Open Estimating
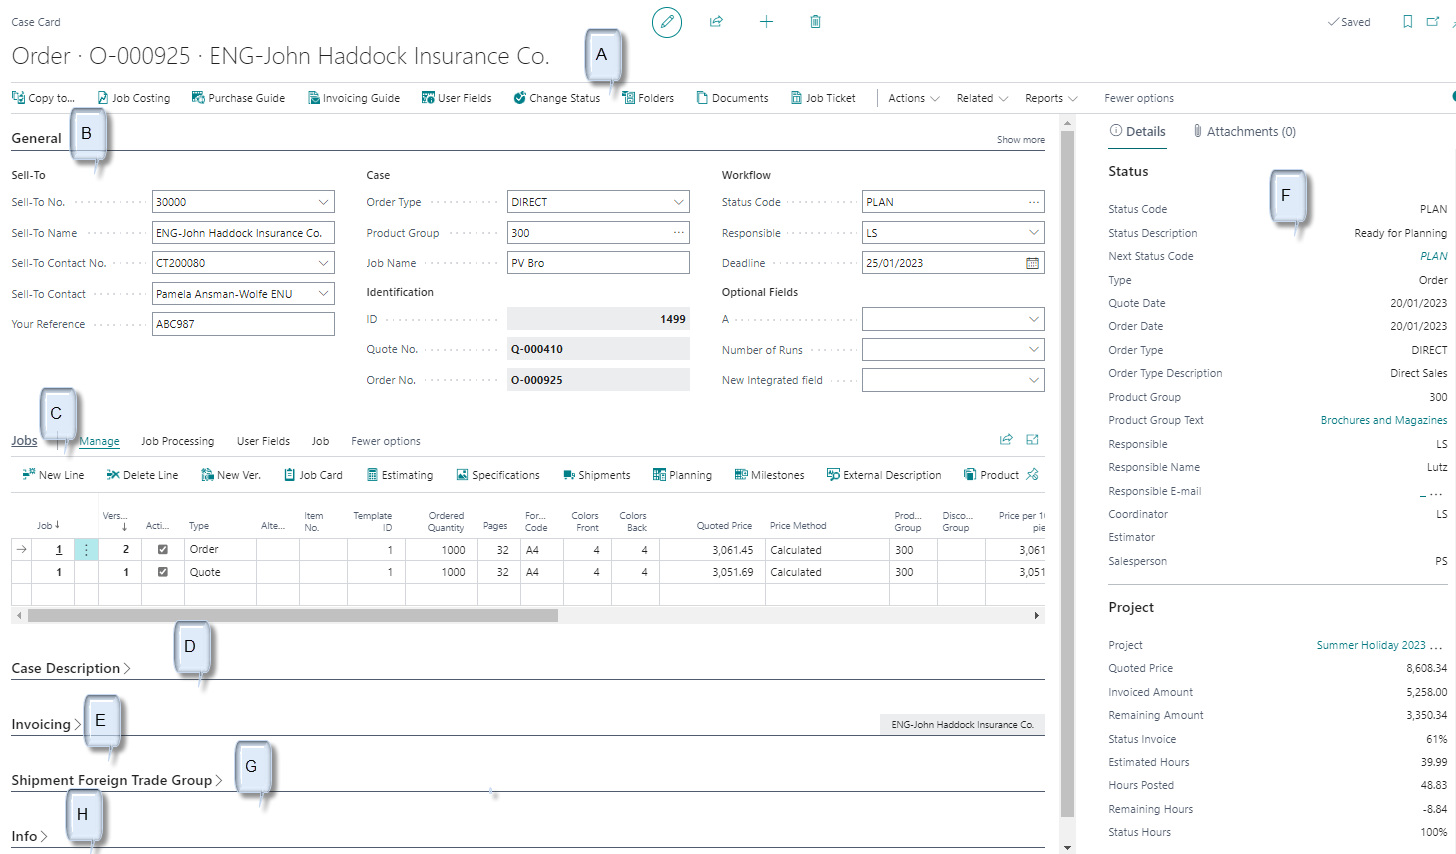 pyautogui.click(x=399, y=475)
